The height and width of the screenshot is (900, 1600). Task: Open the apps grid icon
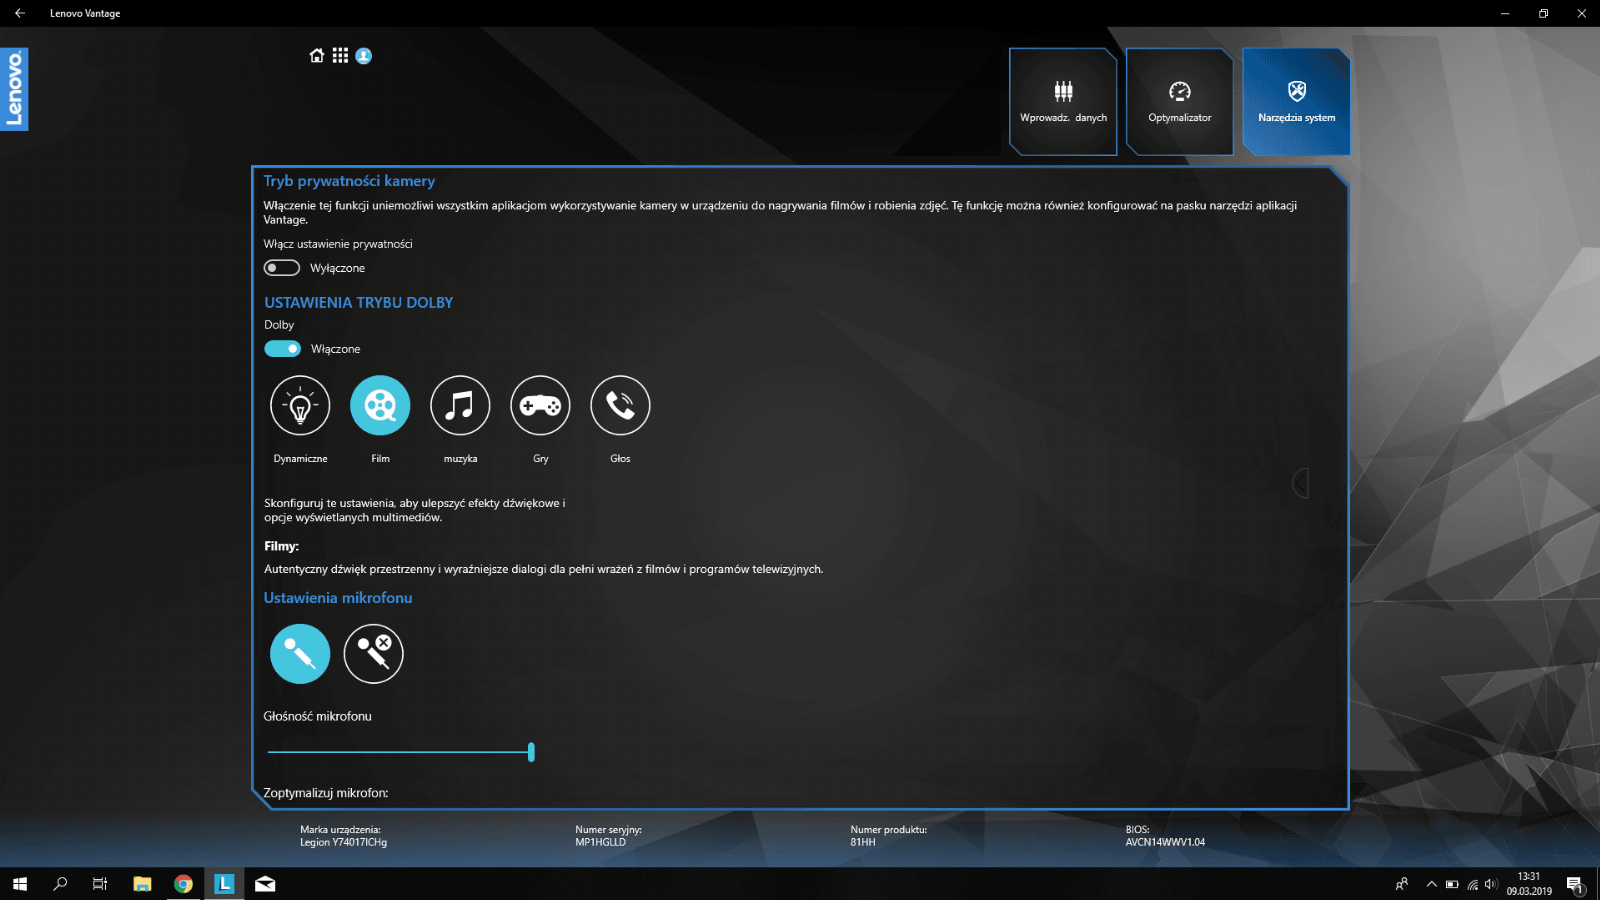pos(340,56)
